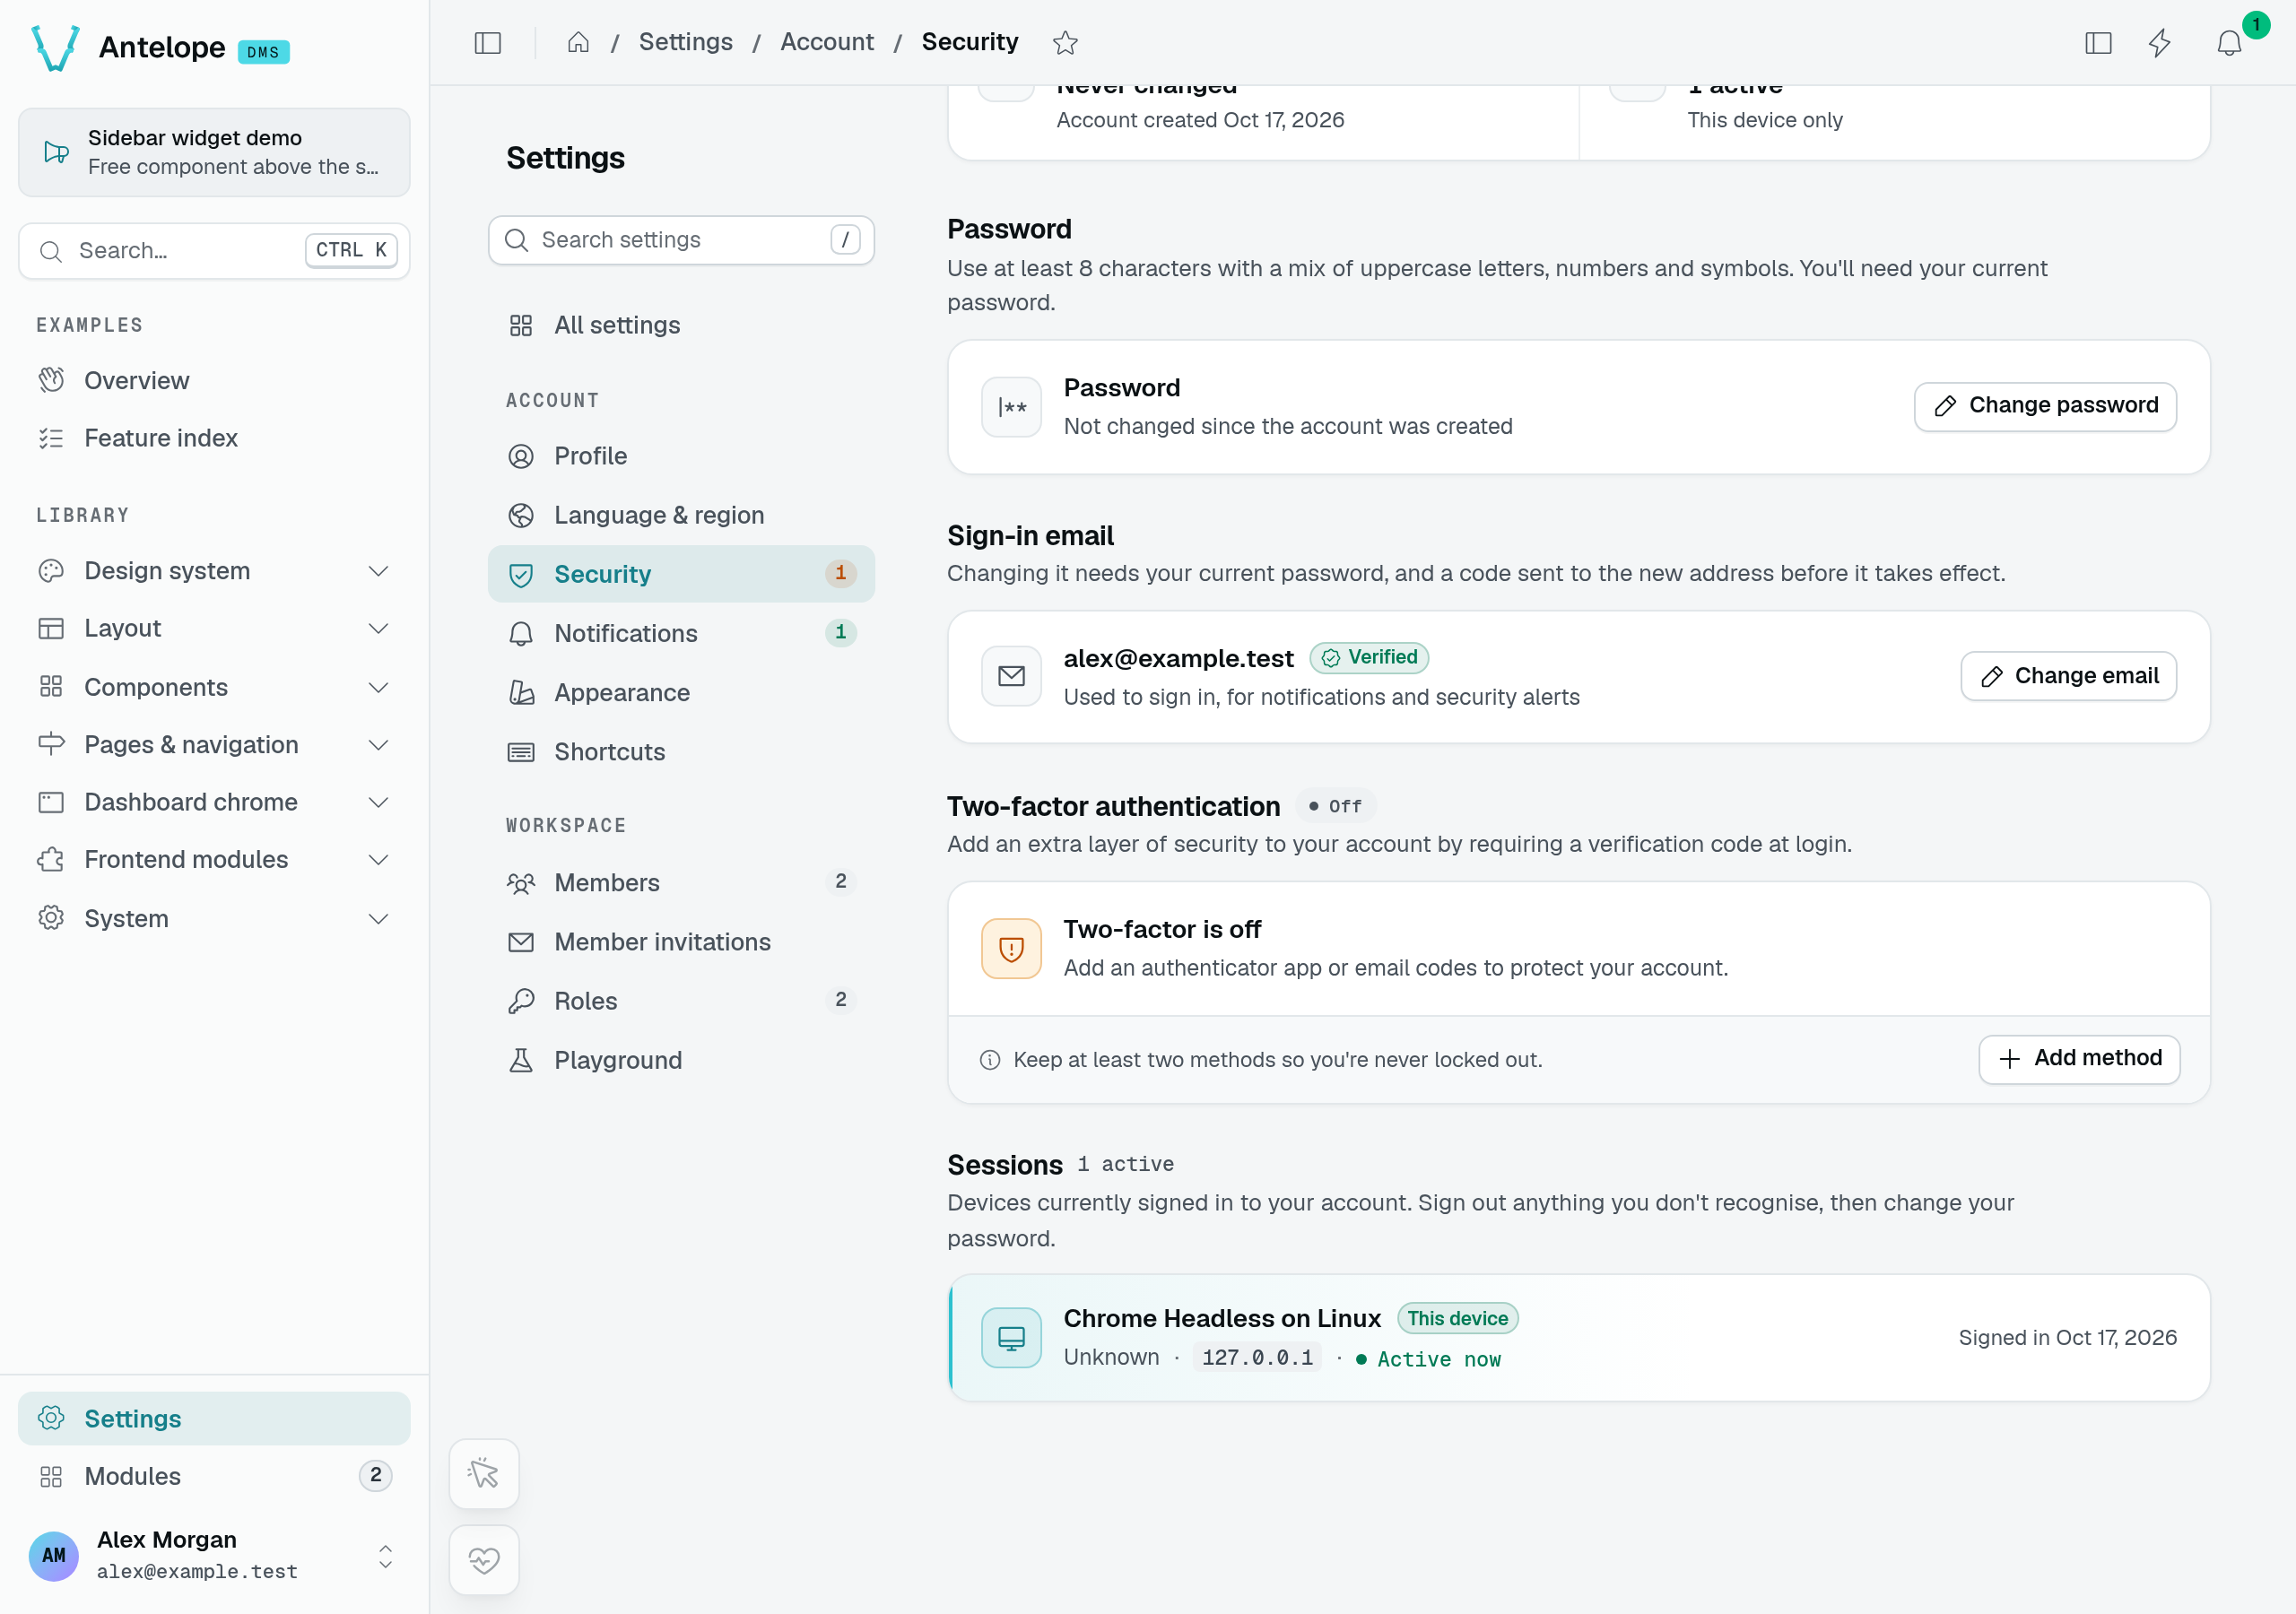The image size is (2296, 1614).
Task: Click the Chrome Headless session monitor icon
Action: (x=1011, y=1338)
